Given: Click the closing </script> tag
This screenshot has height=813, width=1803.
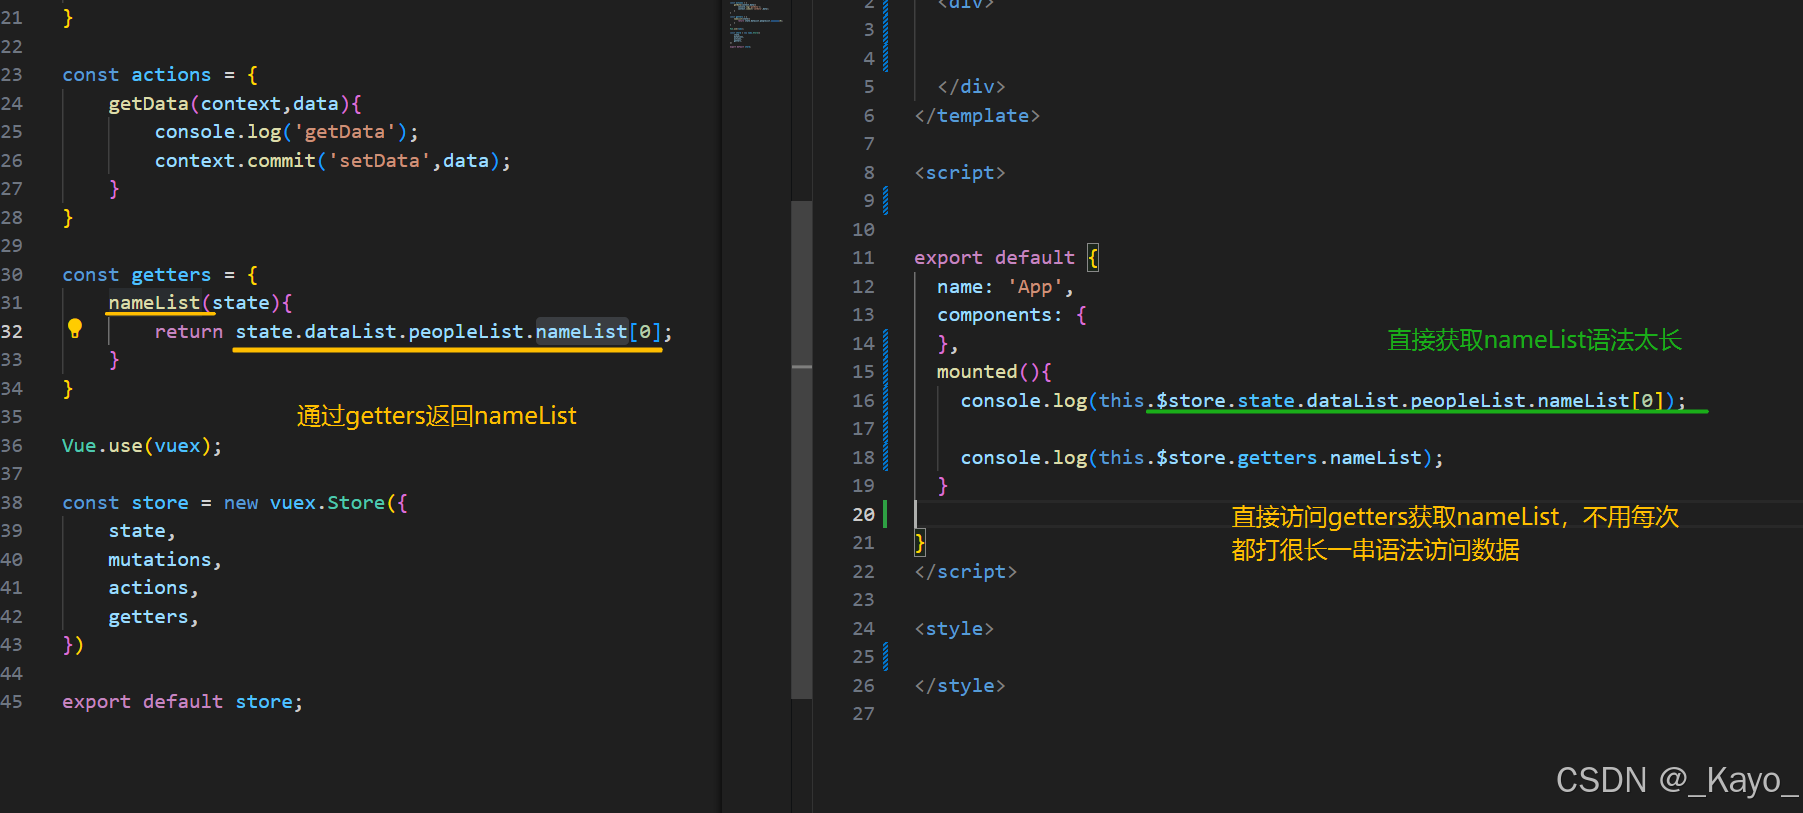Looking at the screenshot, I should pyautogui.click(x=966, y=572).
